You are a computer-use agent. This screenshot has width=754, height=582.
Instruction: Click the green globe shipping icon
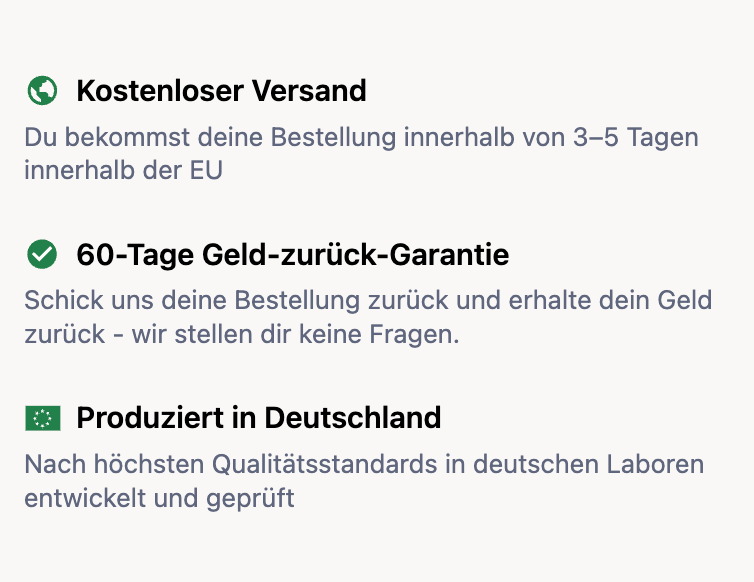coord(41,91)
